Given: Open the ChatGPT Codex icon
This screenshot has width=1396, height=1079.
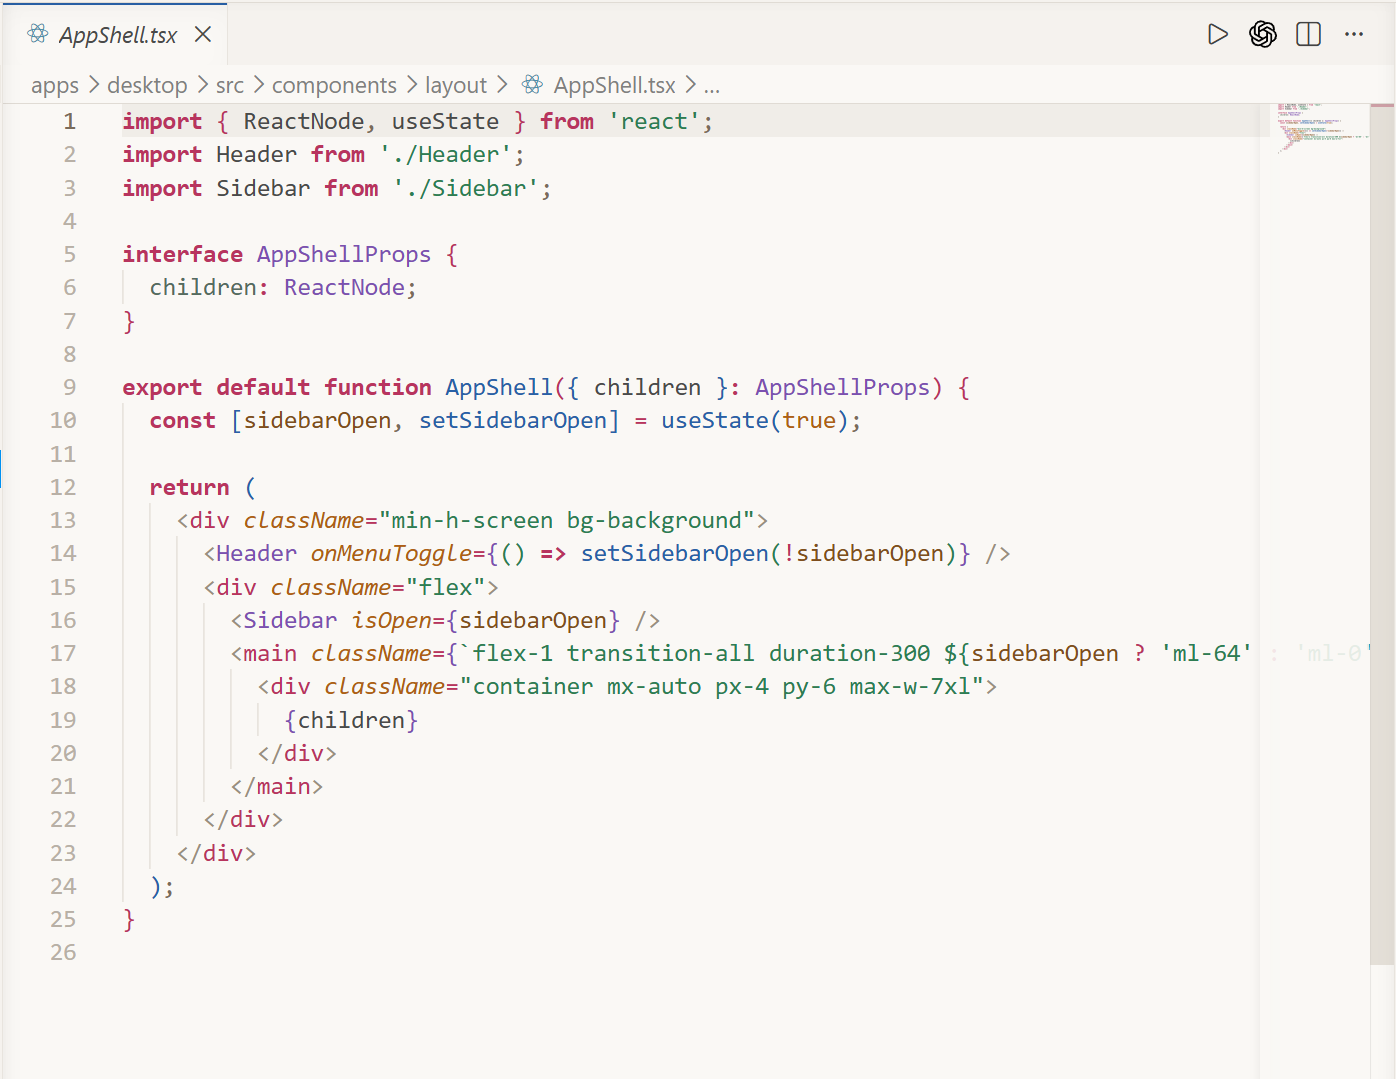Looking at the screenshot, I should [x=1263, y=34].
